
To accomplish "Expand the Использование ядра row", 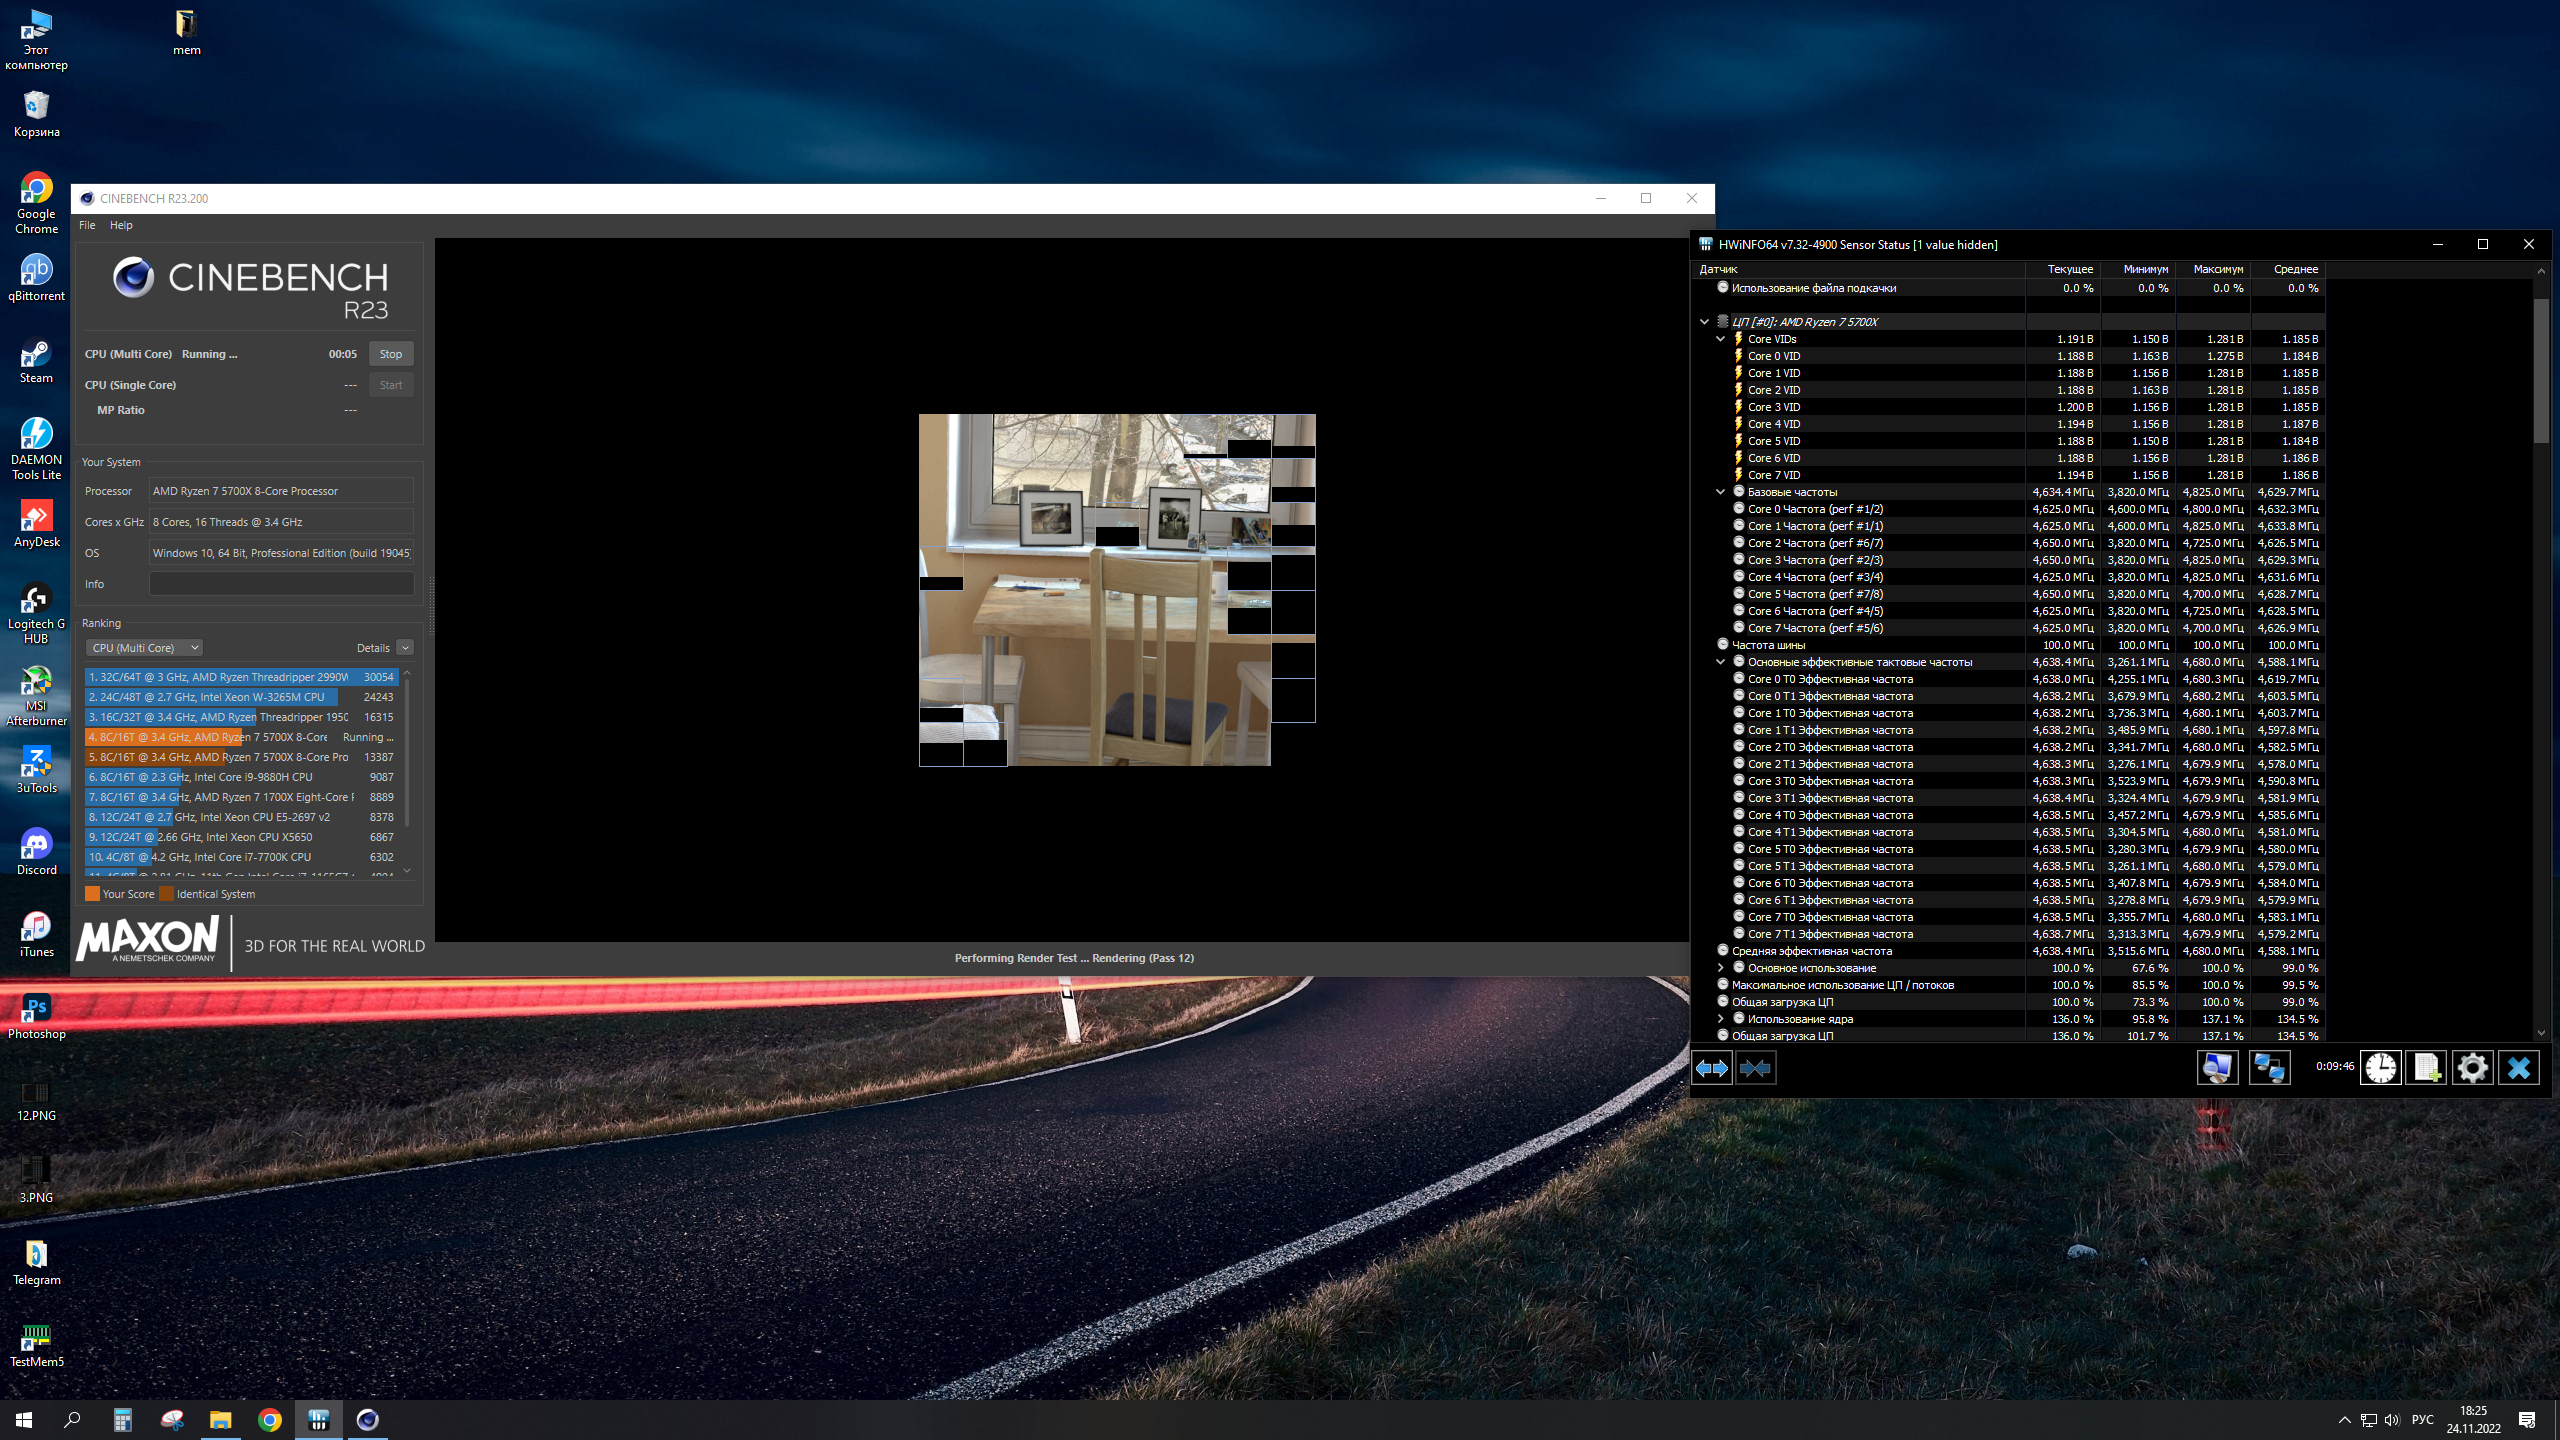I will [x=1721, y=1019].
